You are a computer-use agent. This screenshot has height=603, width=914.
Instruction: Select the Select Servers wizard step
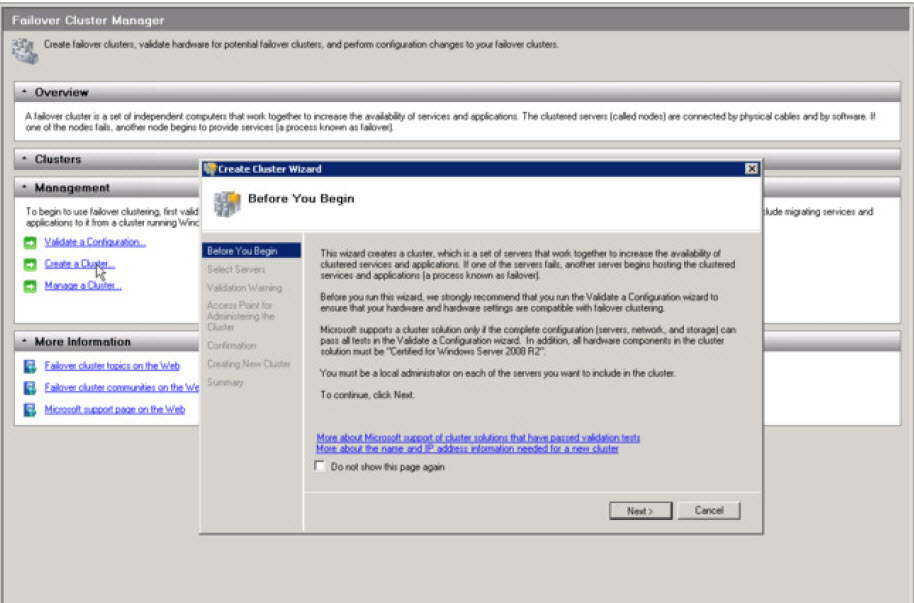point(236,269)
